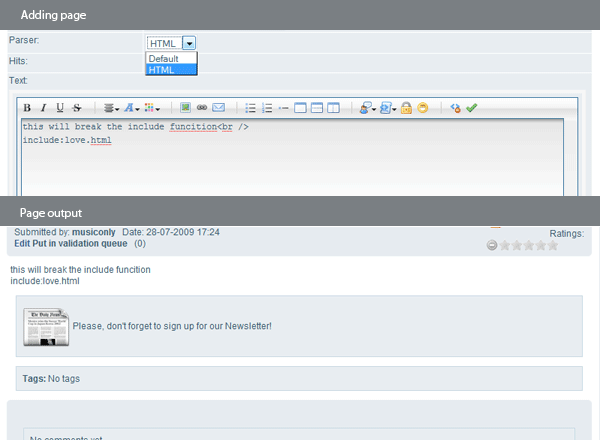Viewport: 600px width, 440px height.
Task: Toggle underline formatting in the editor toolbar
Action: pos(60,108)
